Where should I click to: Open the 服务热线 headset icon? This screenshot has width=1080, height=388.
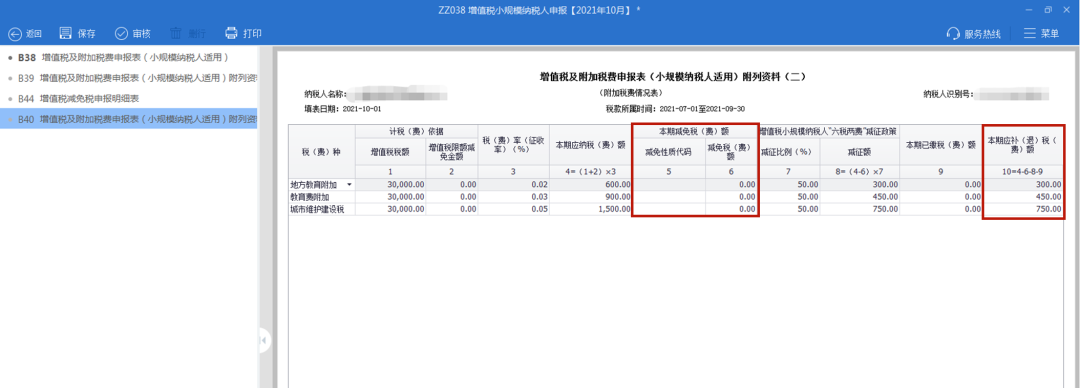click(x=953, y=33)
